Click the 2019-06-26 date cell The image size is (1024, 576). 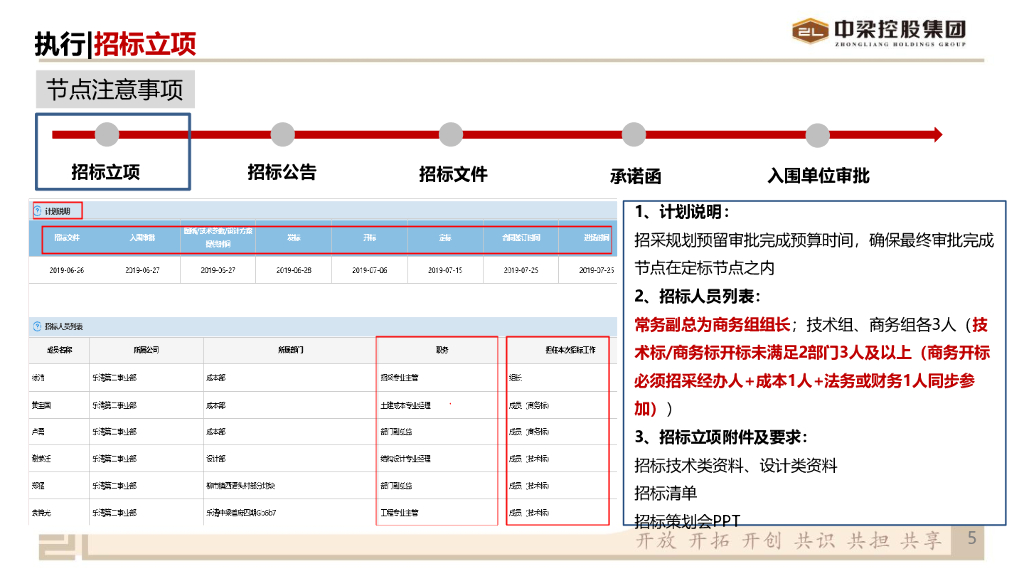[67, 270]
